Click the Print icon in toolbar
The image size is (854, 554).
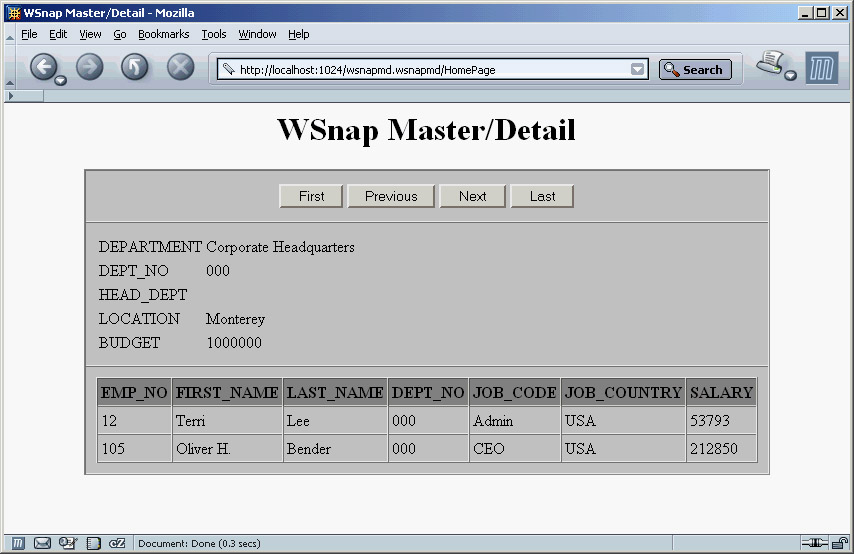point(770,65)
